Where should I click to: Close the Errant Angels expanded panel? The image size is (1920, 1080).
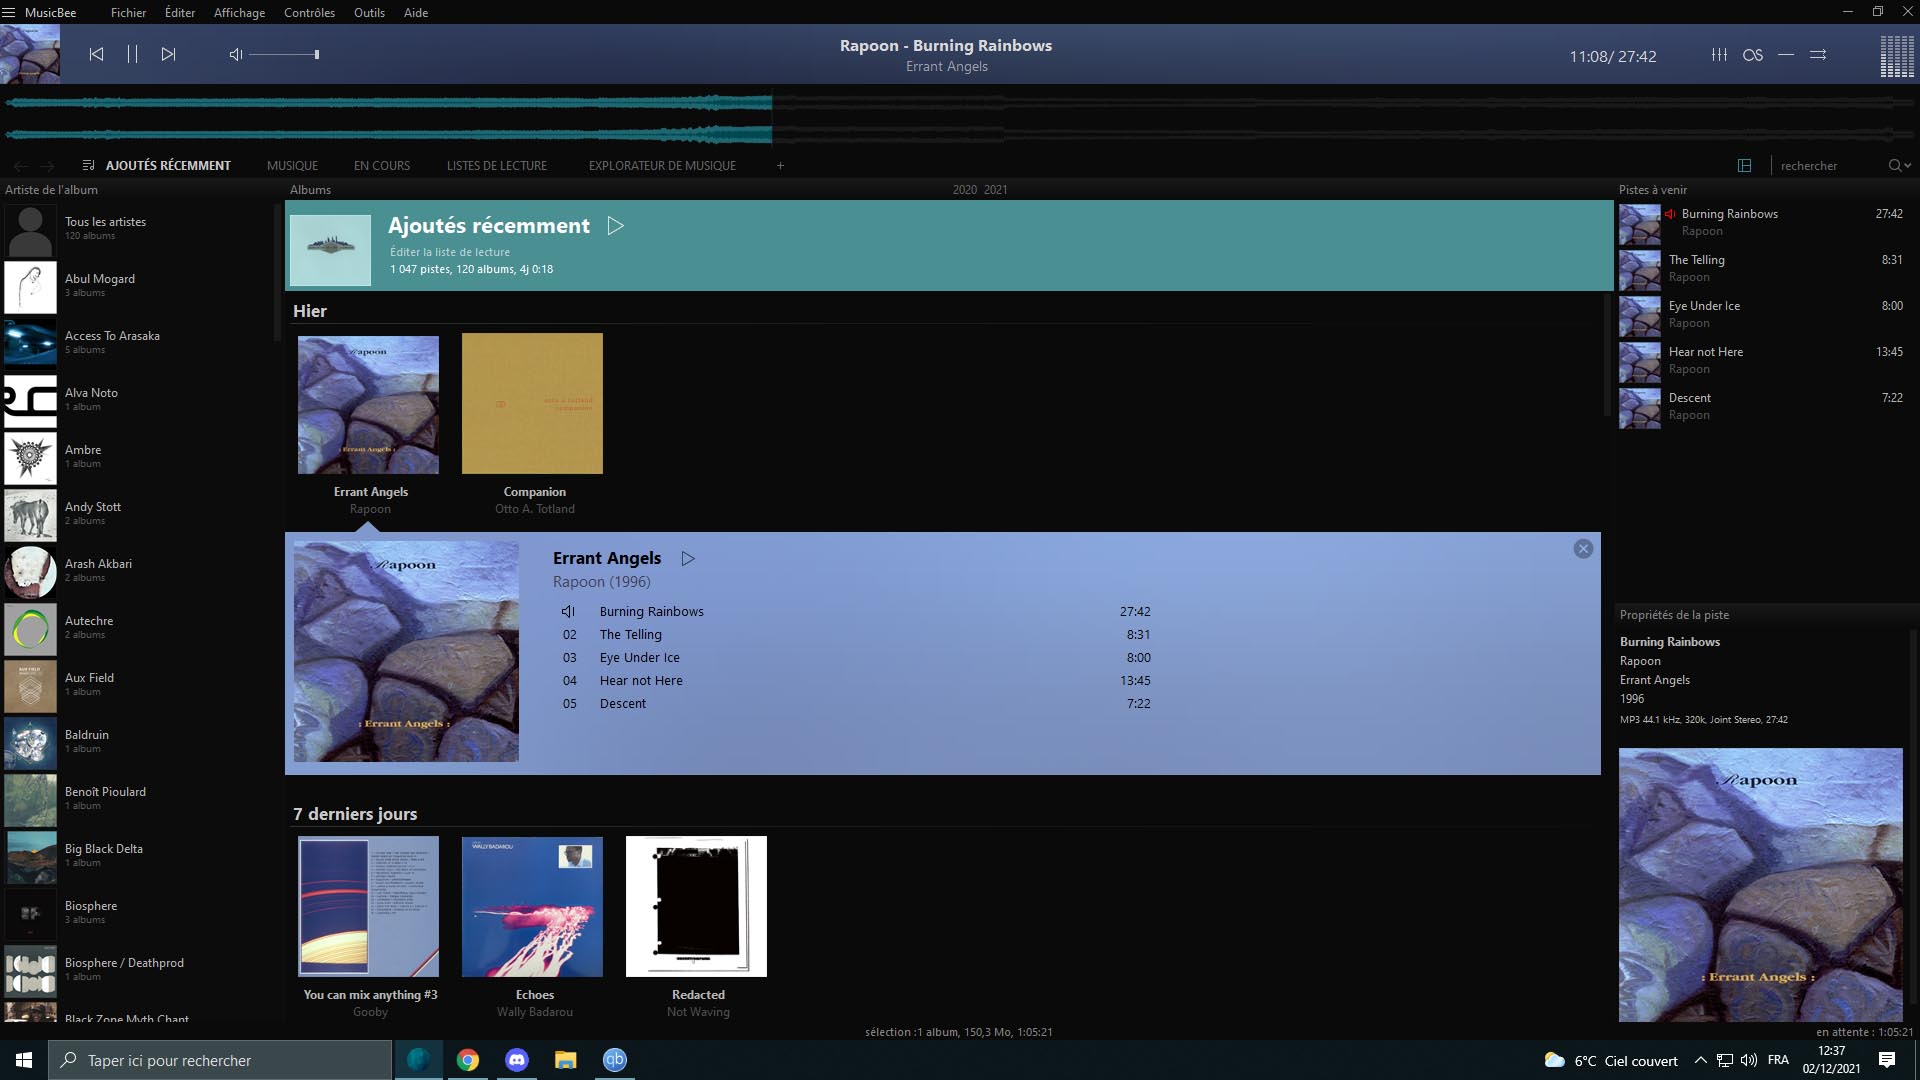(x=1583, y=549)
